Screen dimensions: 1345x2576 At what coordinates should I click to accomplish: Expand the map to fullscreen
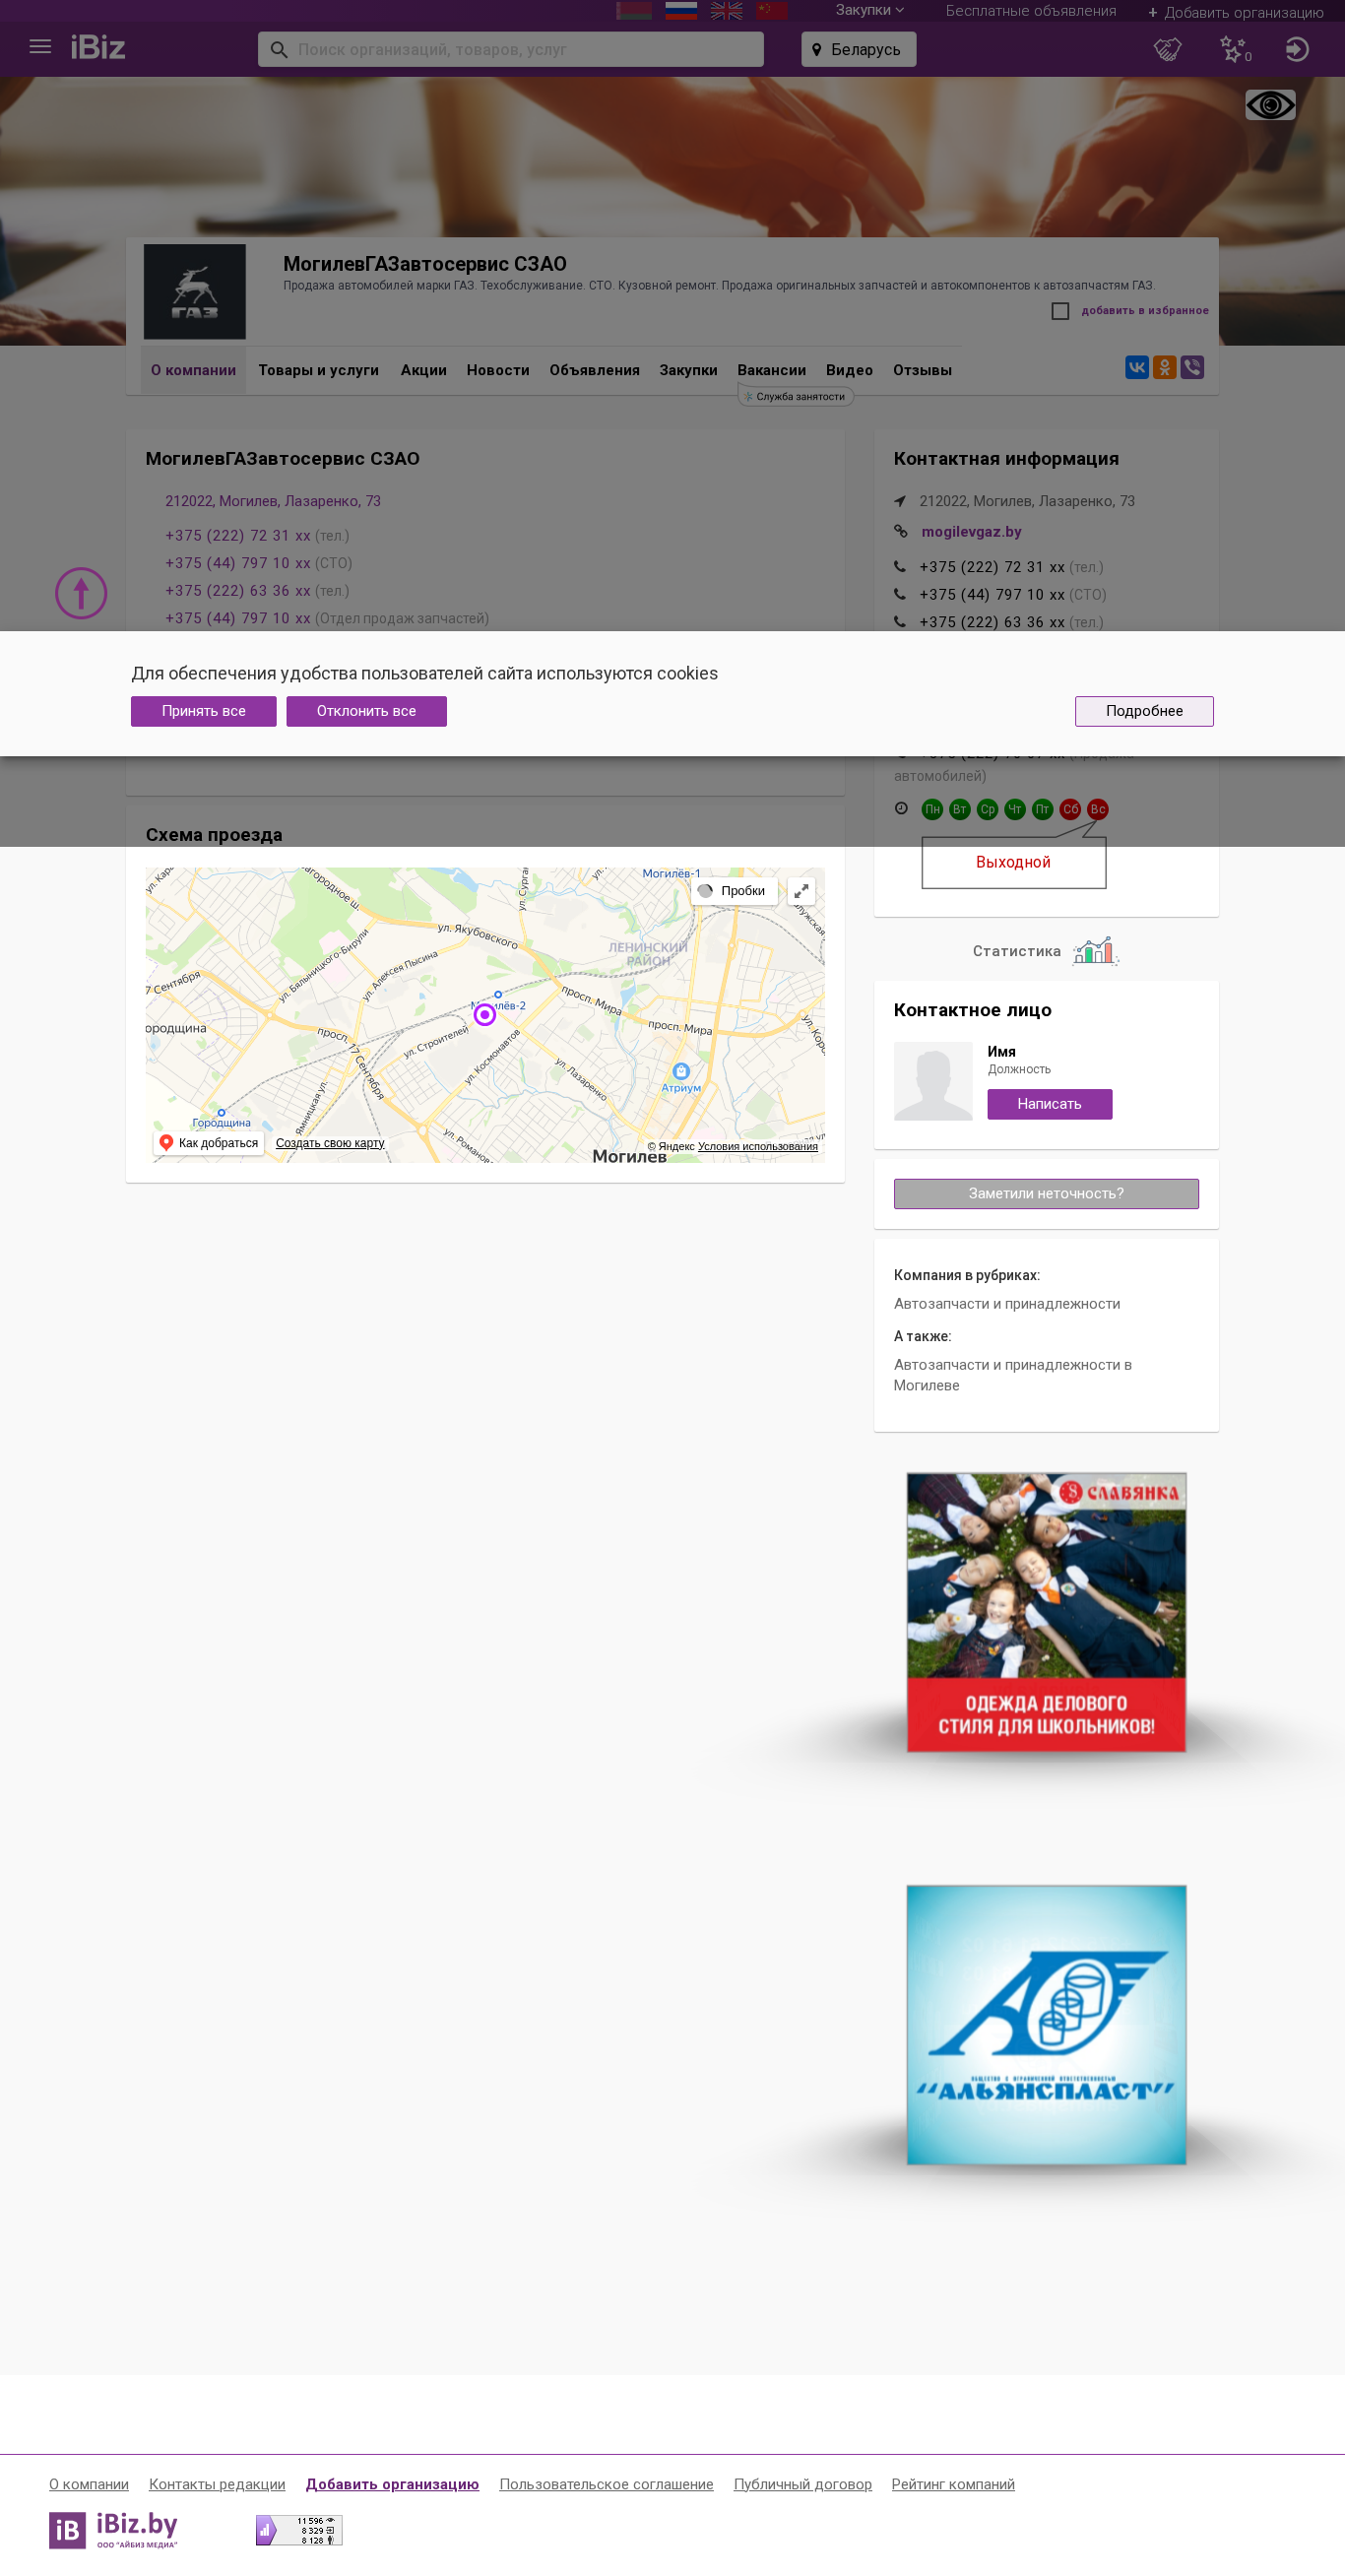tap(801, 890)
